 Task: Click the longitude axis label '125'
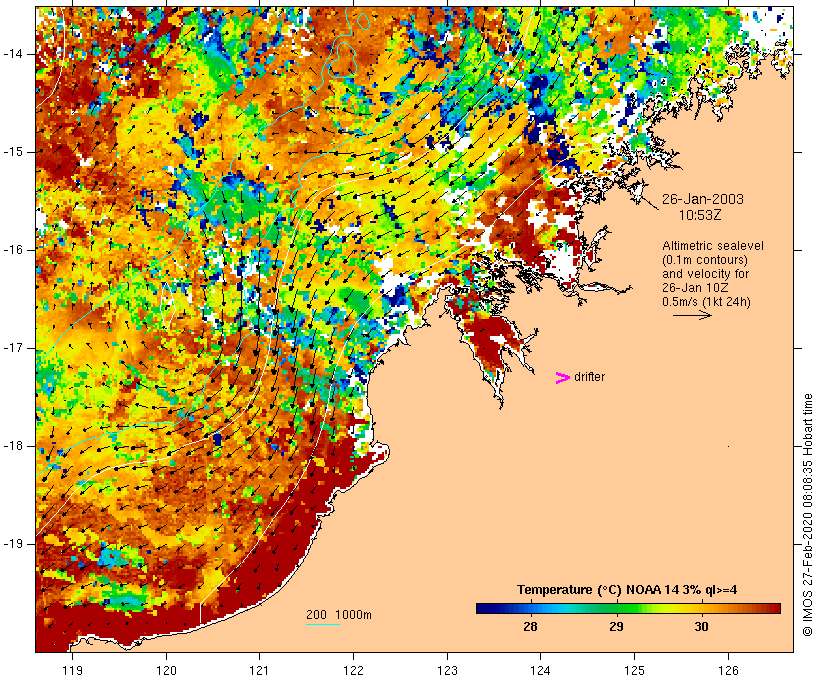634,670
